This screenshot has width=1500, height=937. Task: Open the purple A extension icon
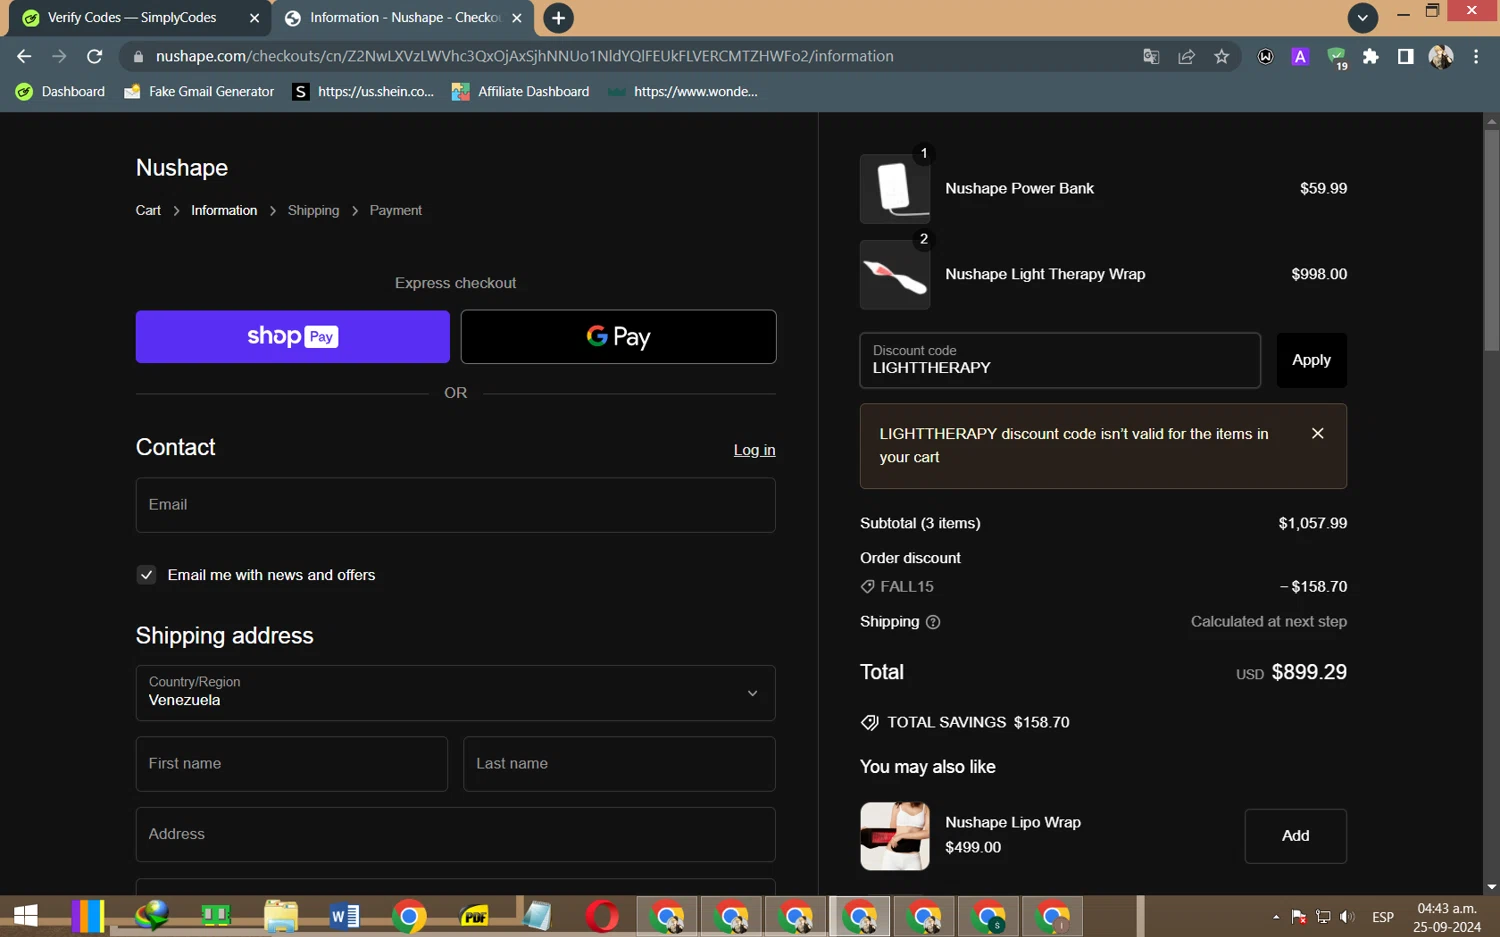[x=1300, y=57]
